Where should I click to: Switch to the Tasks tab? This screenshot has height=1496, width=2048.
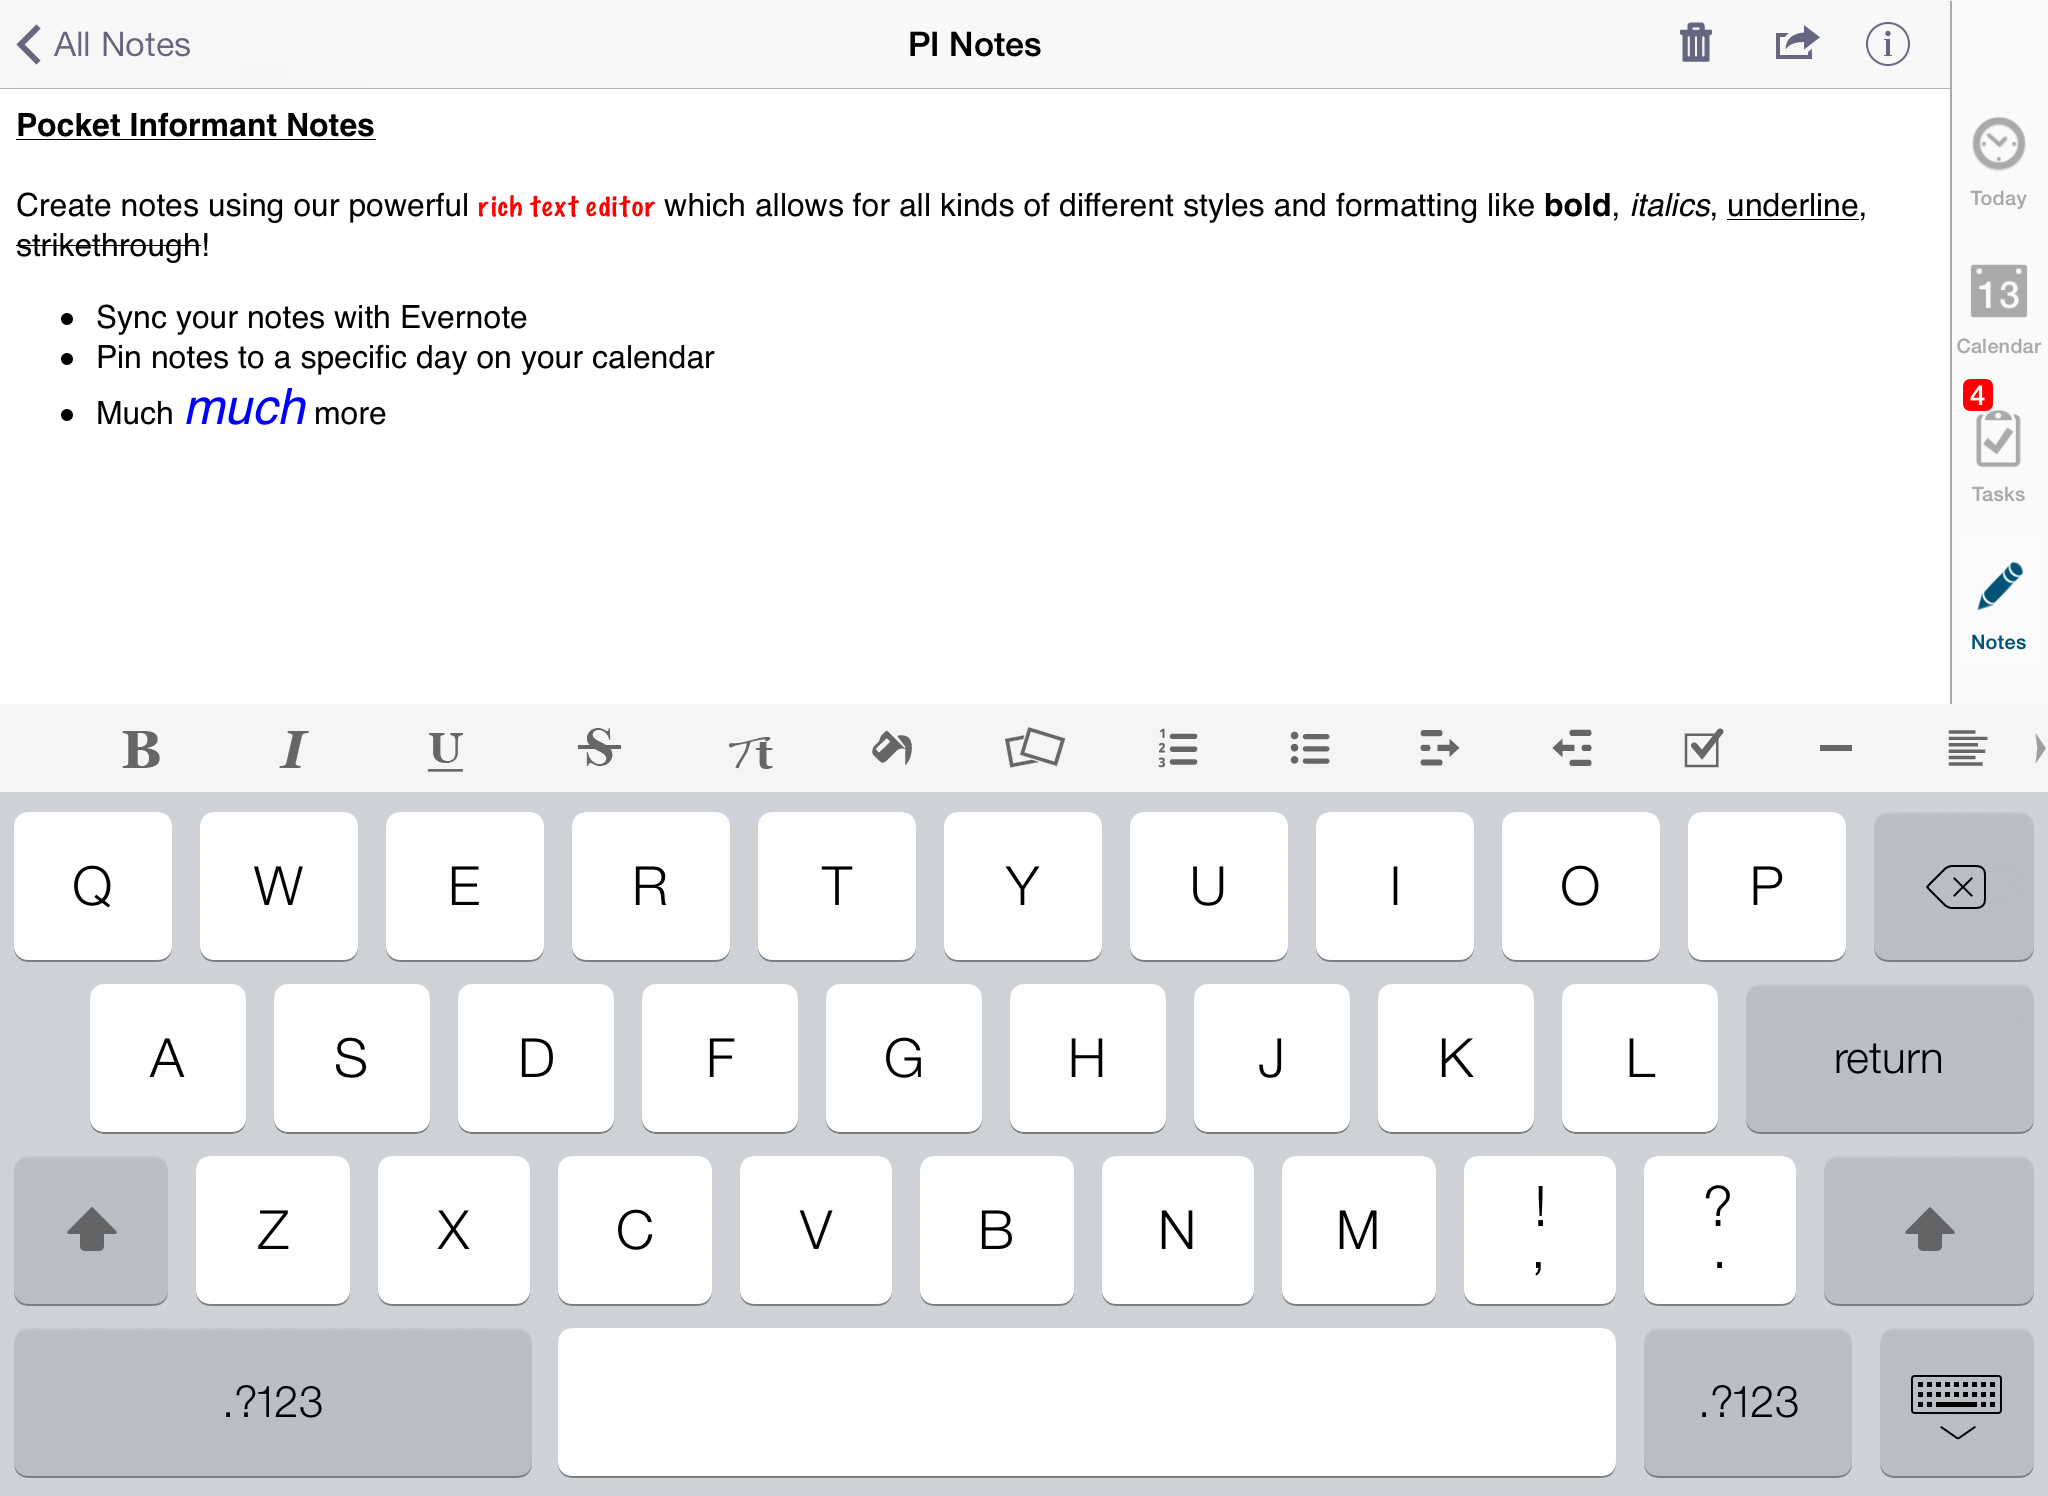pyautogui.click(x=1997, y=453)
